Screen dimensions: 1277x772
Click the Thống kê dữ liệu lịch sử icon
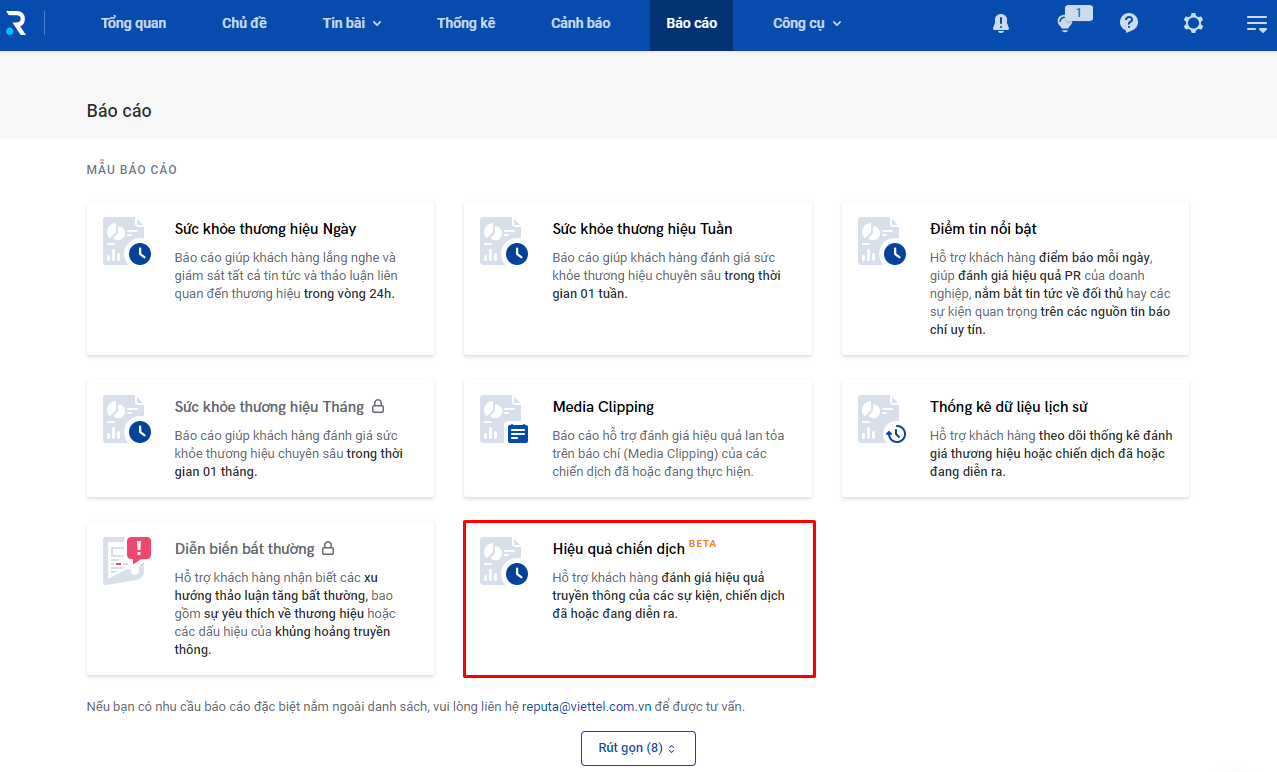(882, 419)
